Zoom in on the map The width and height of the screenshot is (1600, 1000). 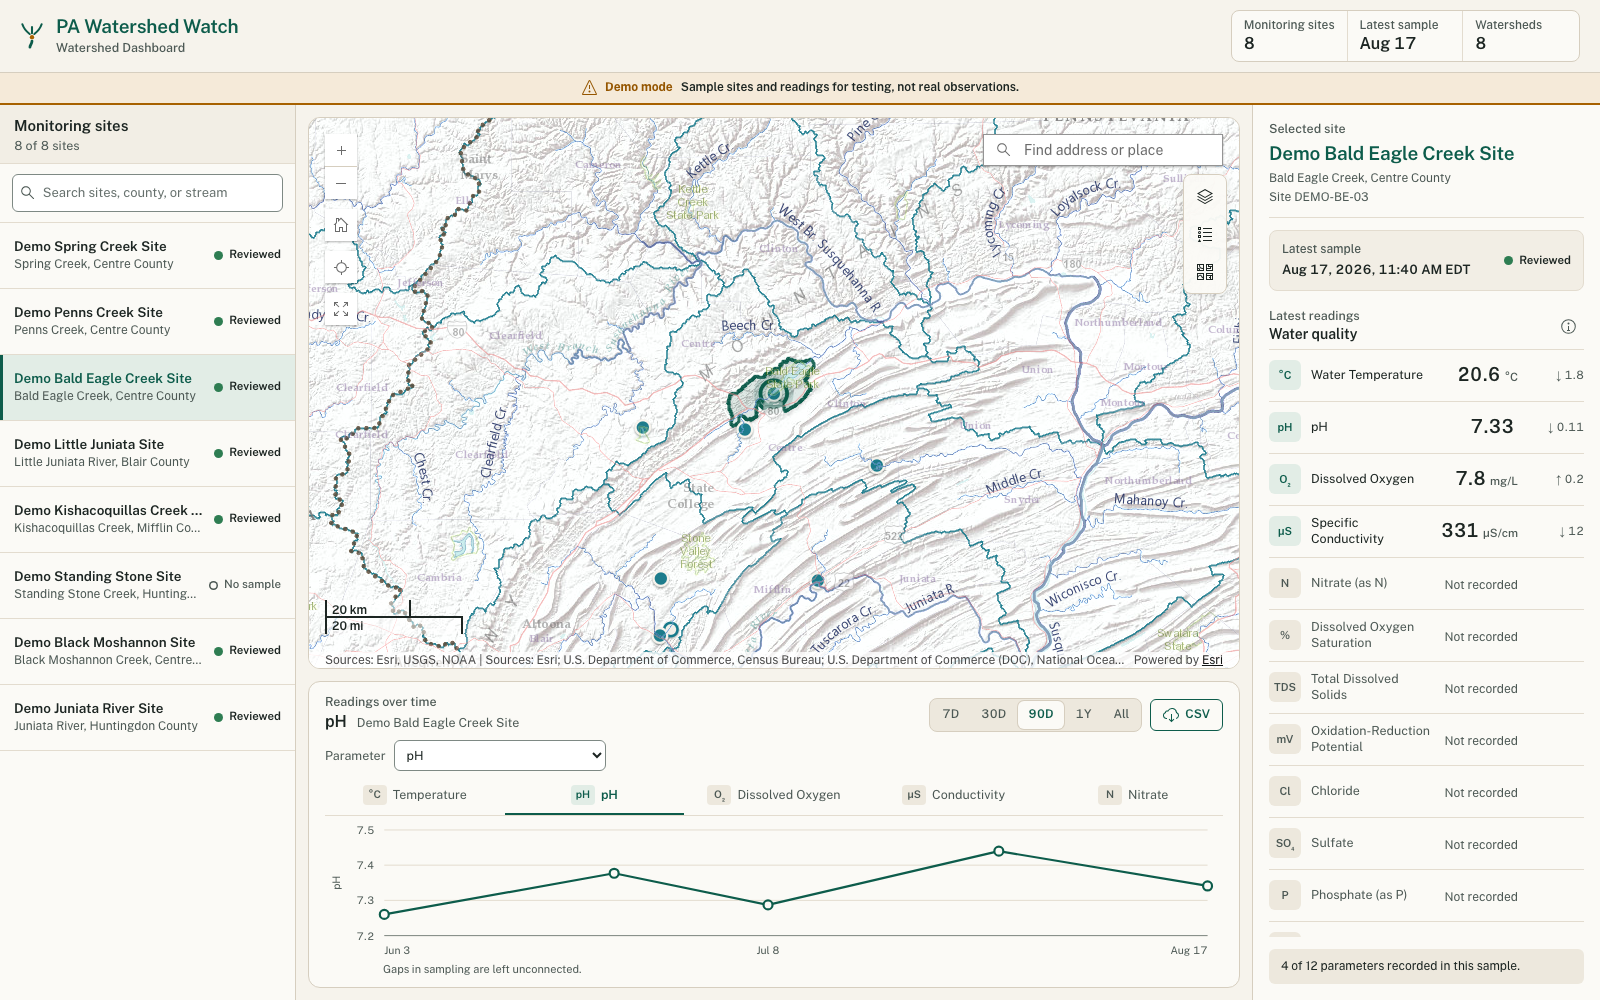click(341, 151)
